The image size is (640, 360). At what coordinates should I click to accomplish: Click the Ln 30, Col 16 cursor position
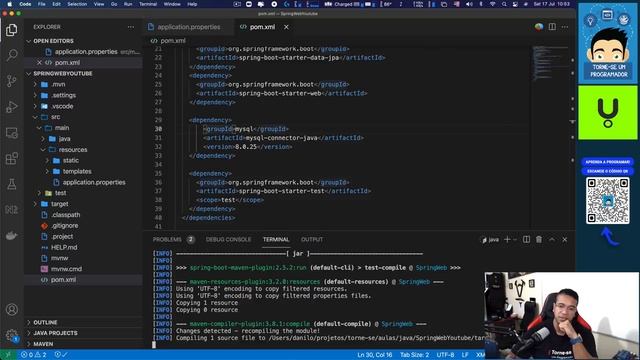point(374,355)
